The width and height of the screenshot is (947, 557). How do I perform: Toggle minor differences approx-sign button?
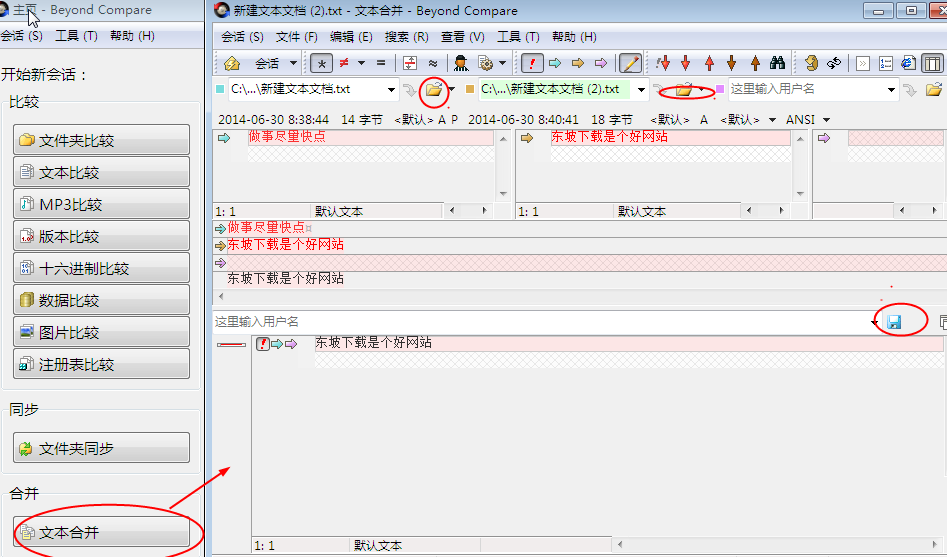(x=432, y=63)
